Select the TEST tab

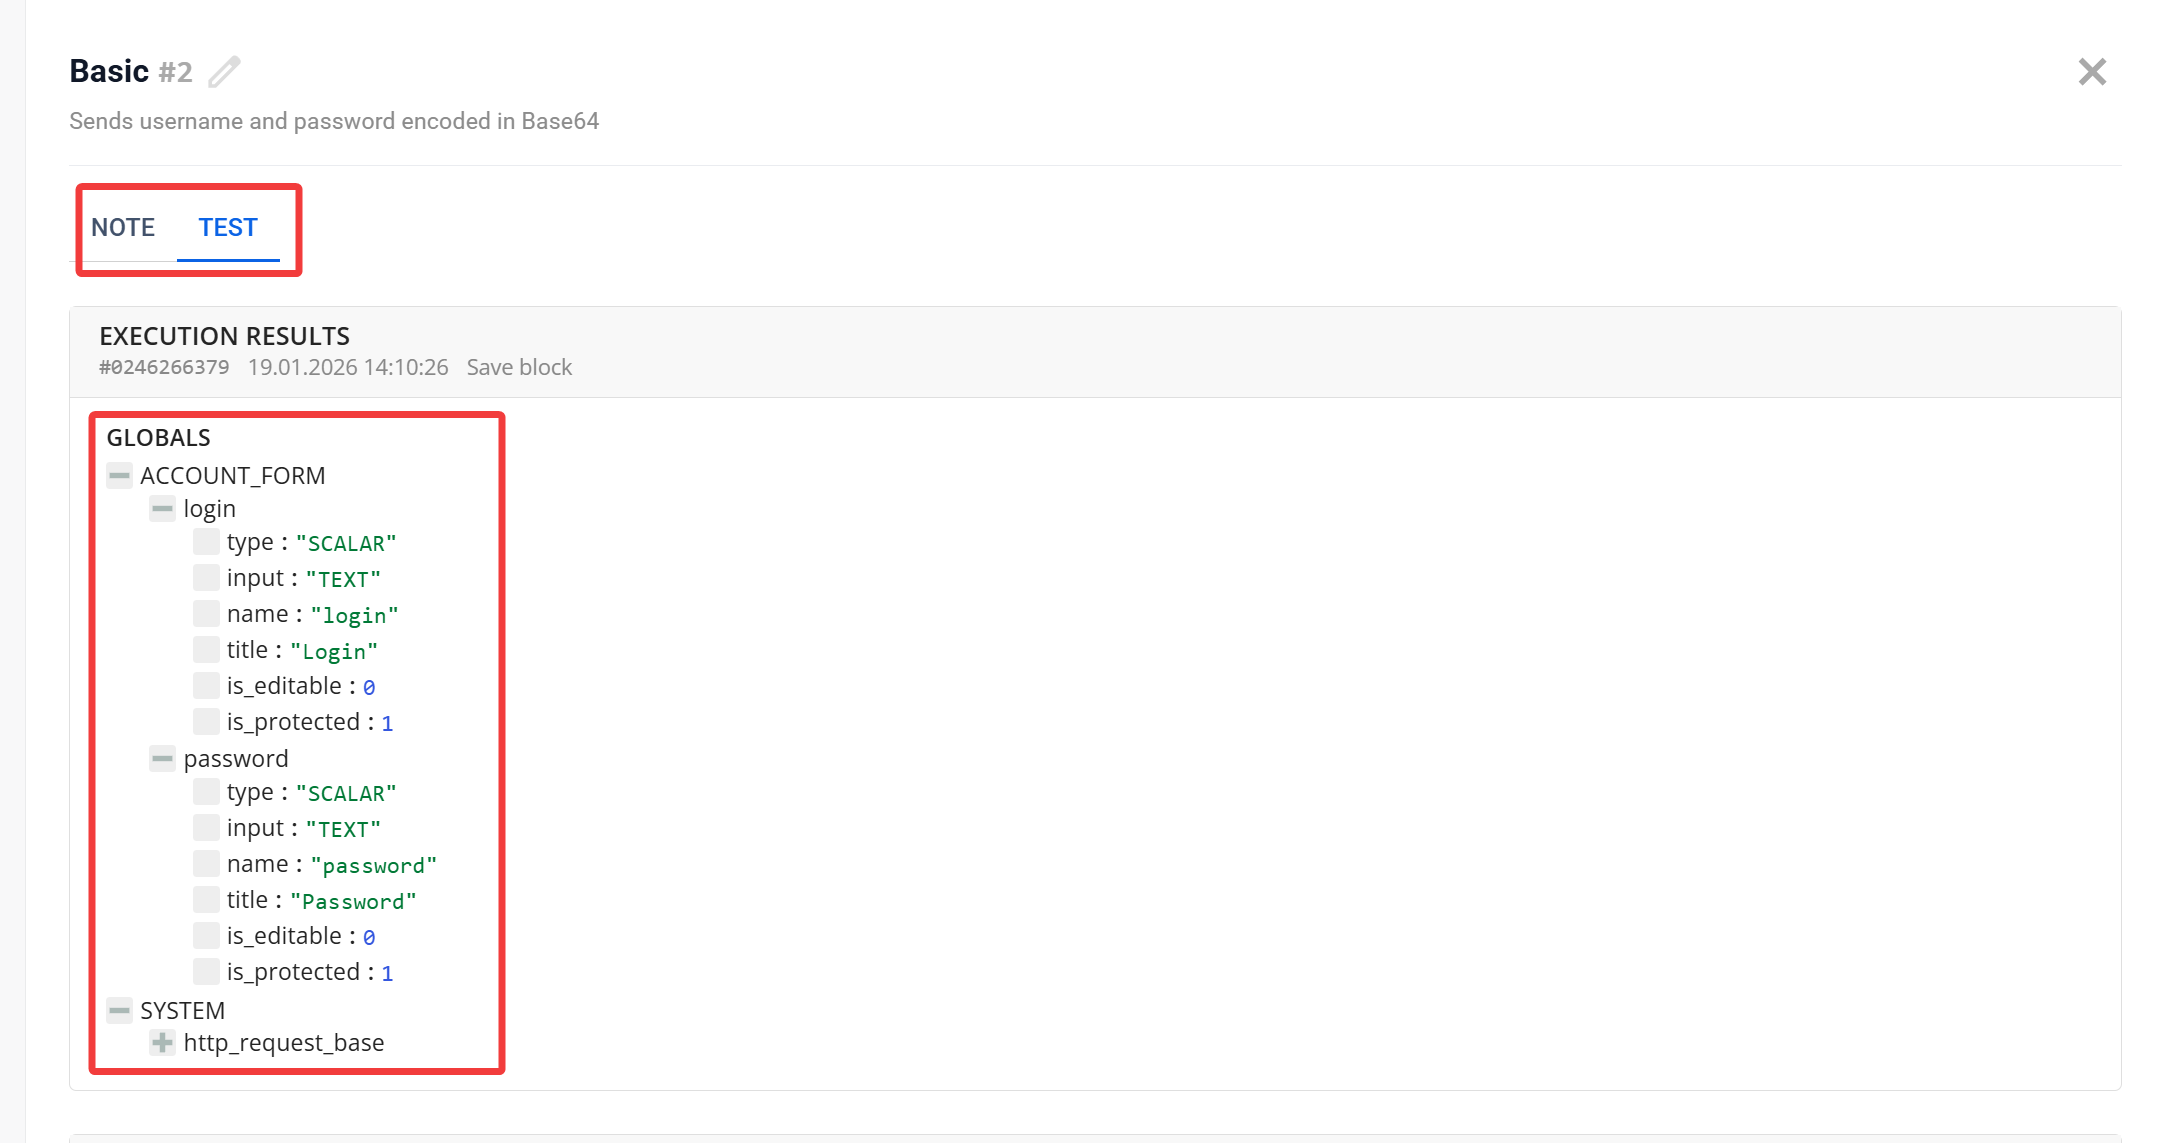[x=228, y=227]
